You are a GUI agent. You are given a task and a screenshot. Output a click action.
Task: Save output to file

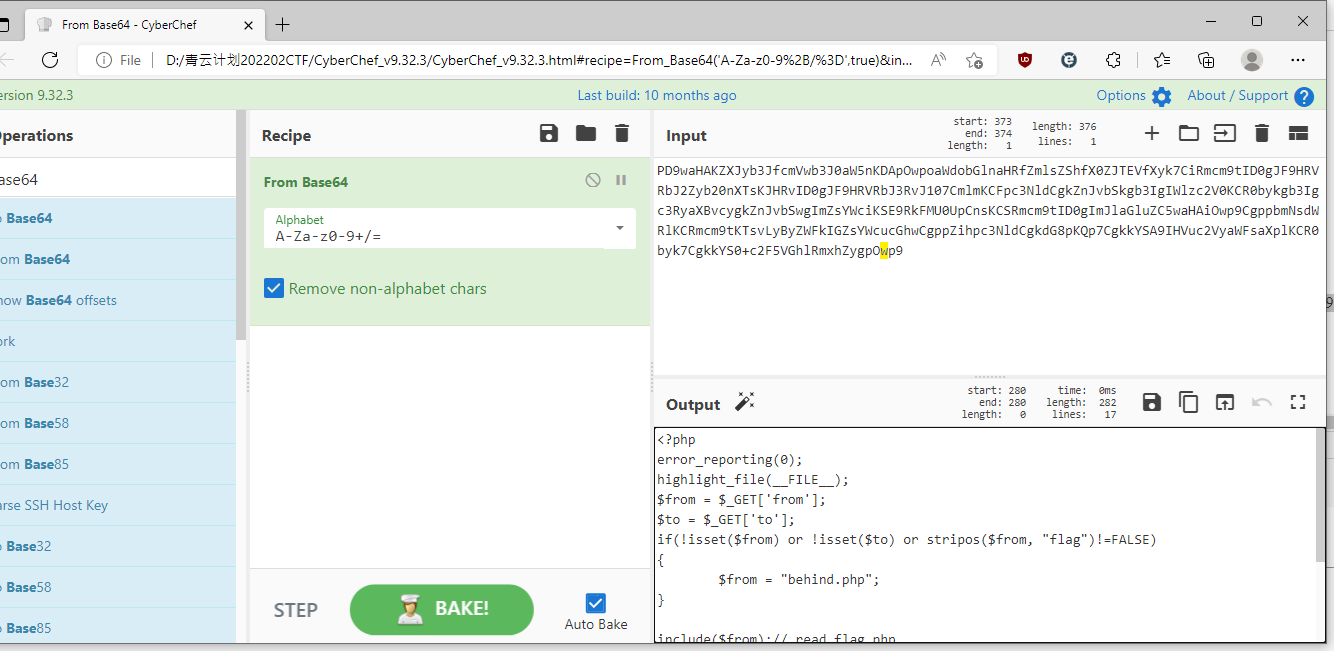pos(1152,402)
